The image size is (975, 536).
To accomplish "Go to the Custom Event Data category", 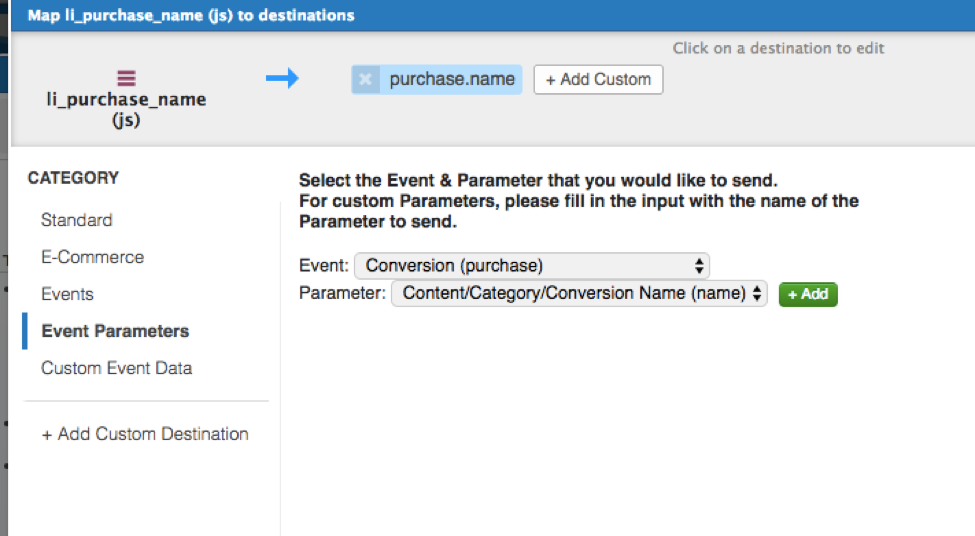I will 116,368.
